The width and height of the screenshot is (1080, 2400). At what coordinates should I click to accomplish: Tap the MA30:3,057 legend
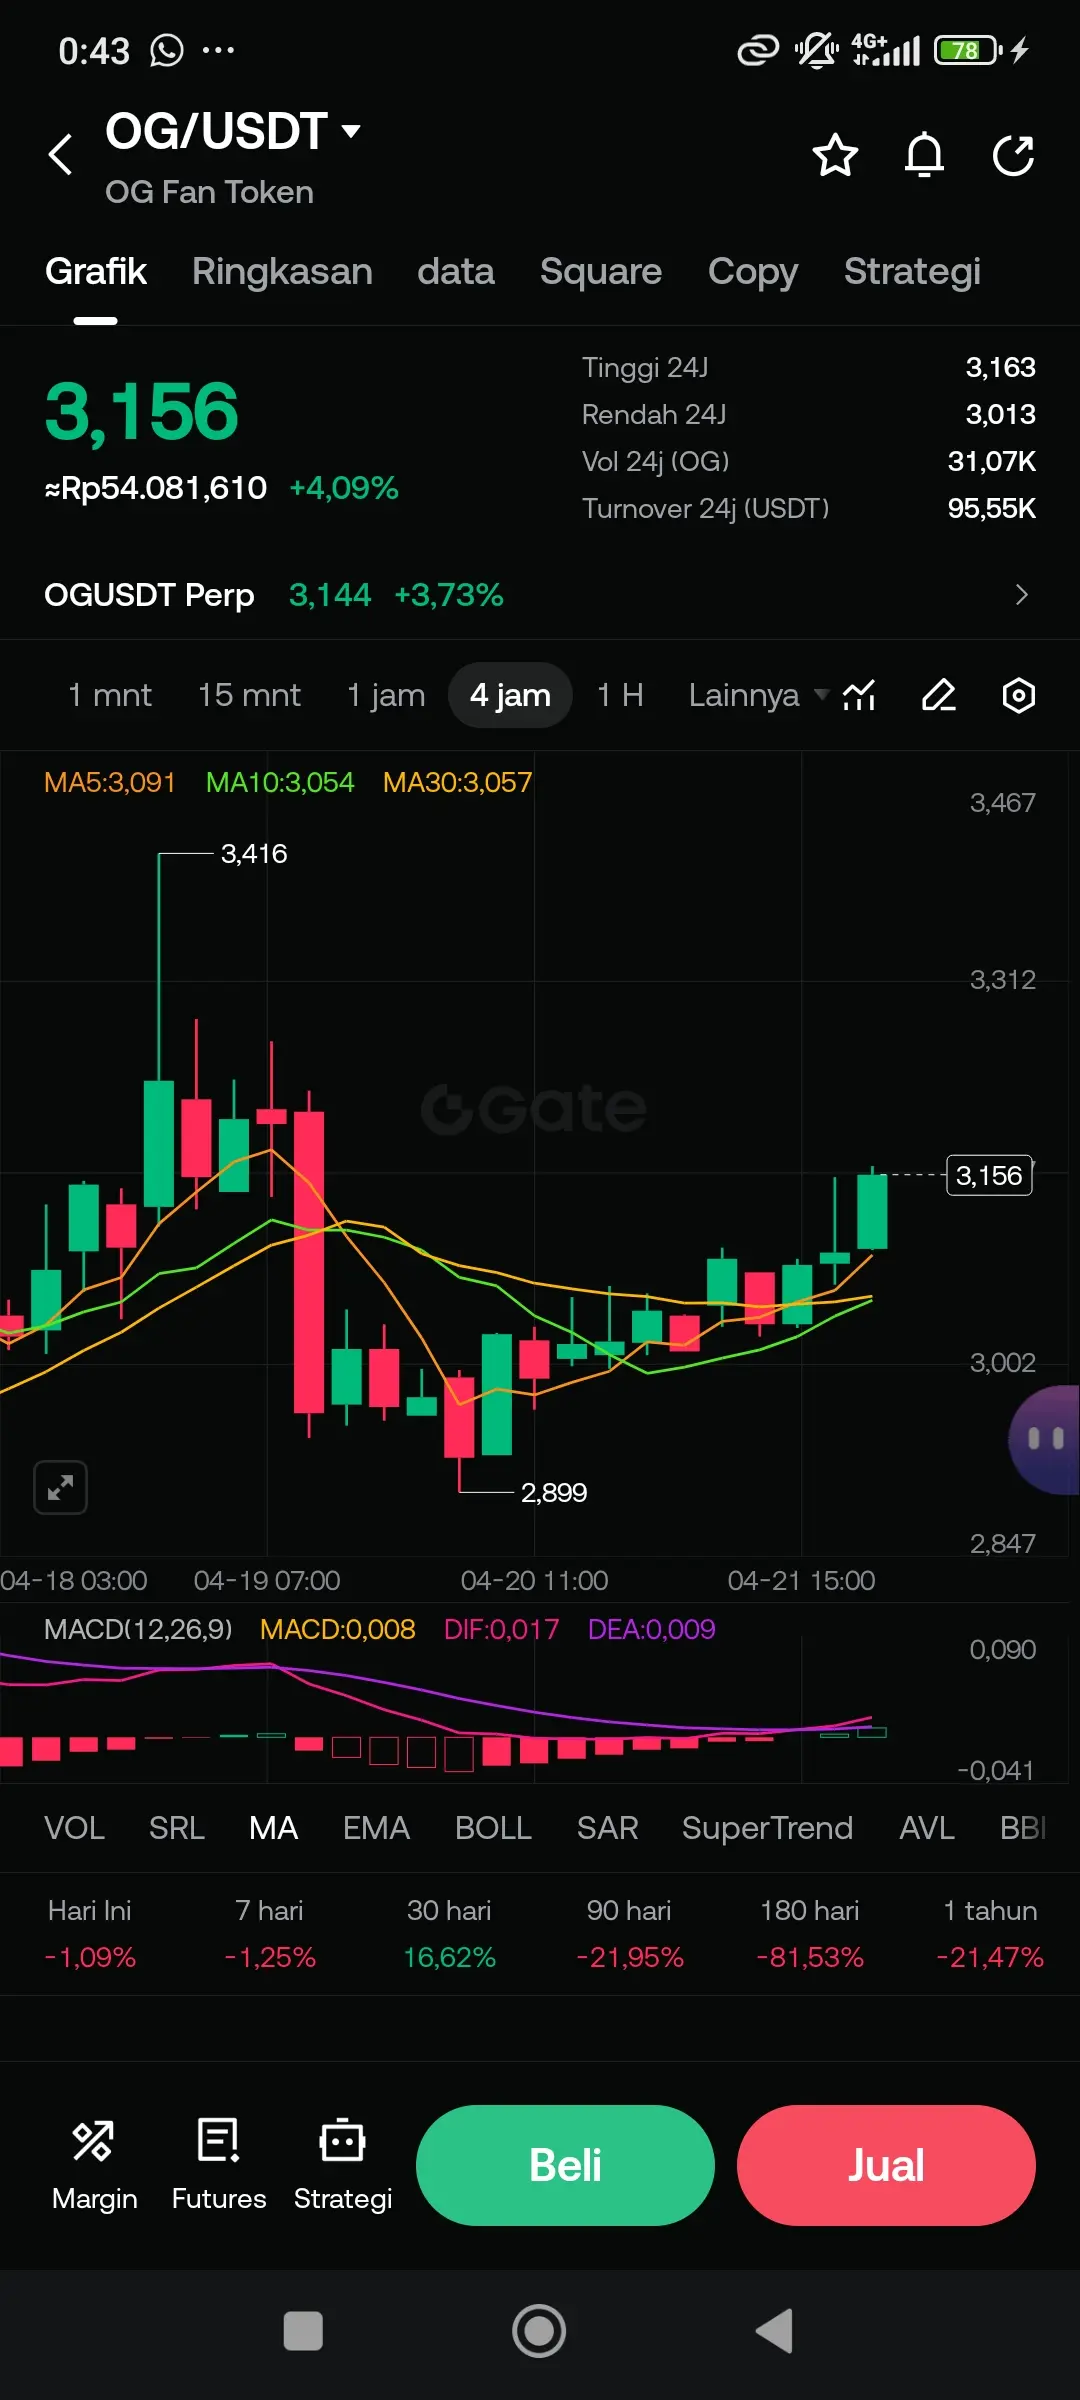[457, 782]
